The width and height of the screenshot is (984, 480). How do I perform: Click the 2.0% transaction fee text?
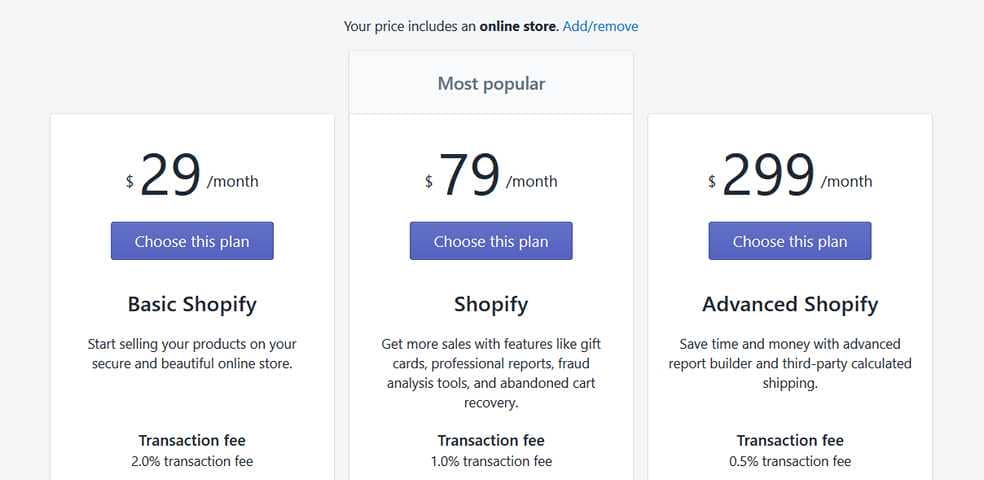(192, 461)
